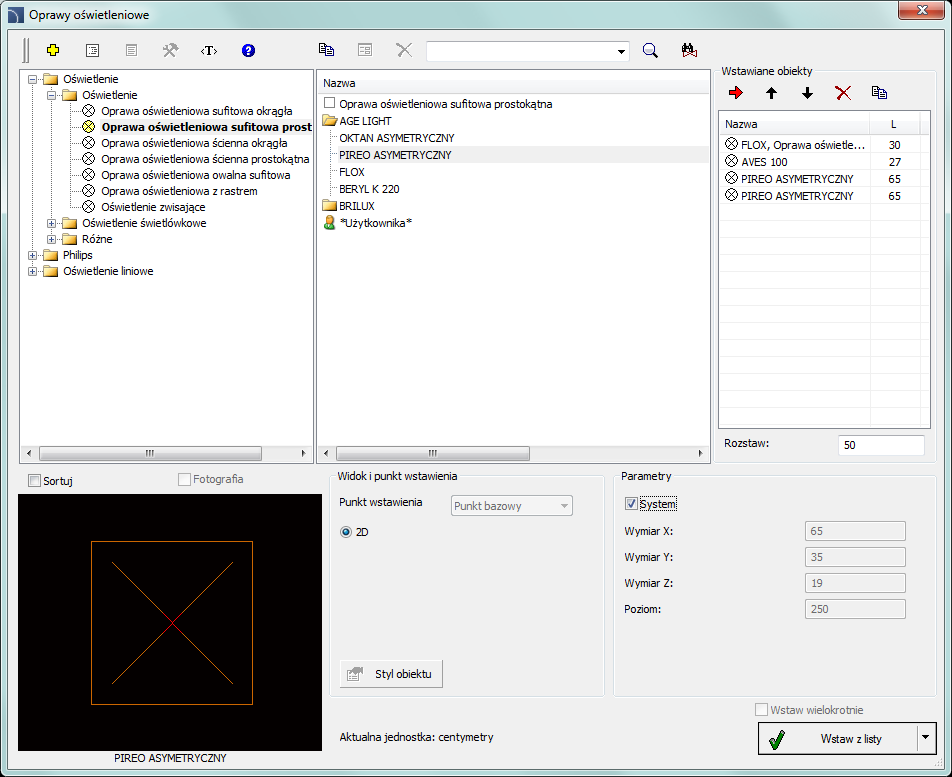Click the Poziom field

[x=855, y=609]
